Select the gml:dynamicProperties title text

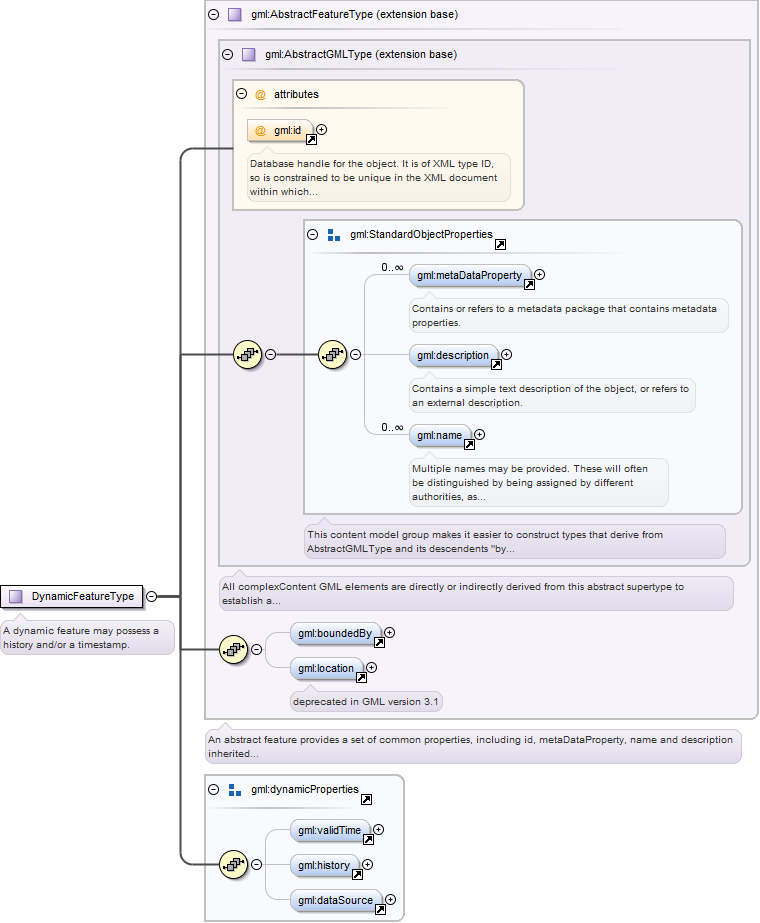coord(304,789)
